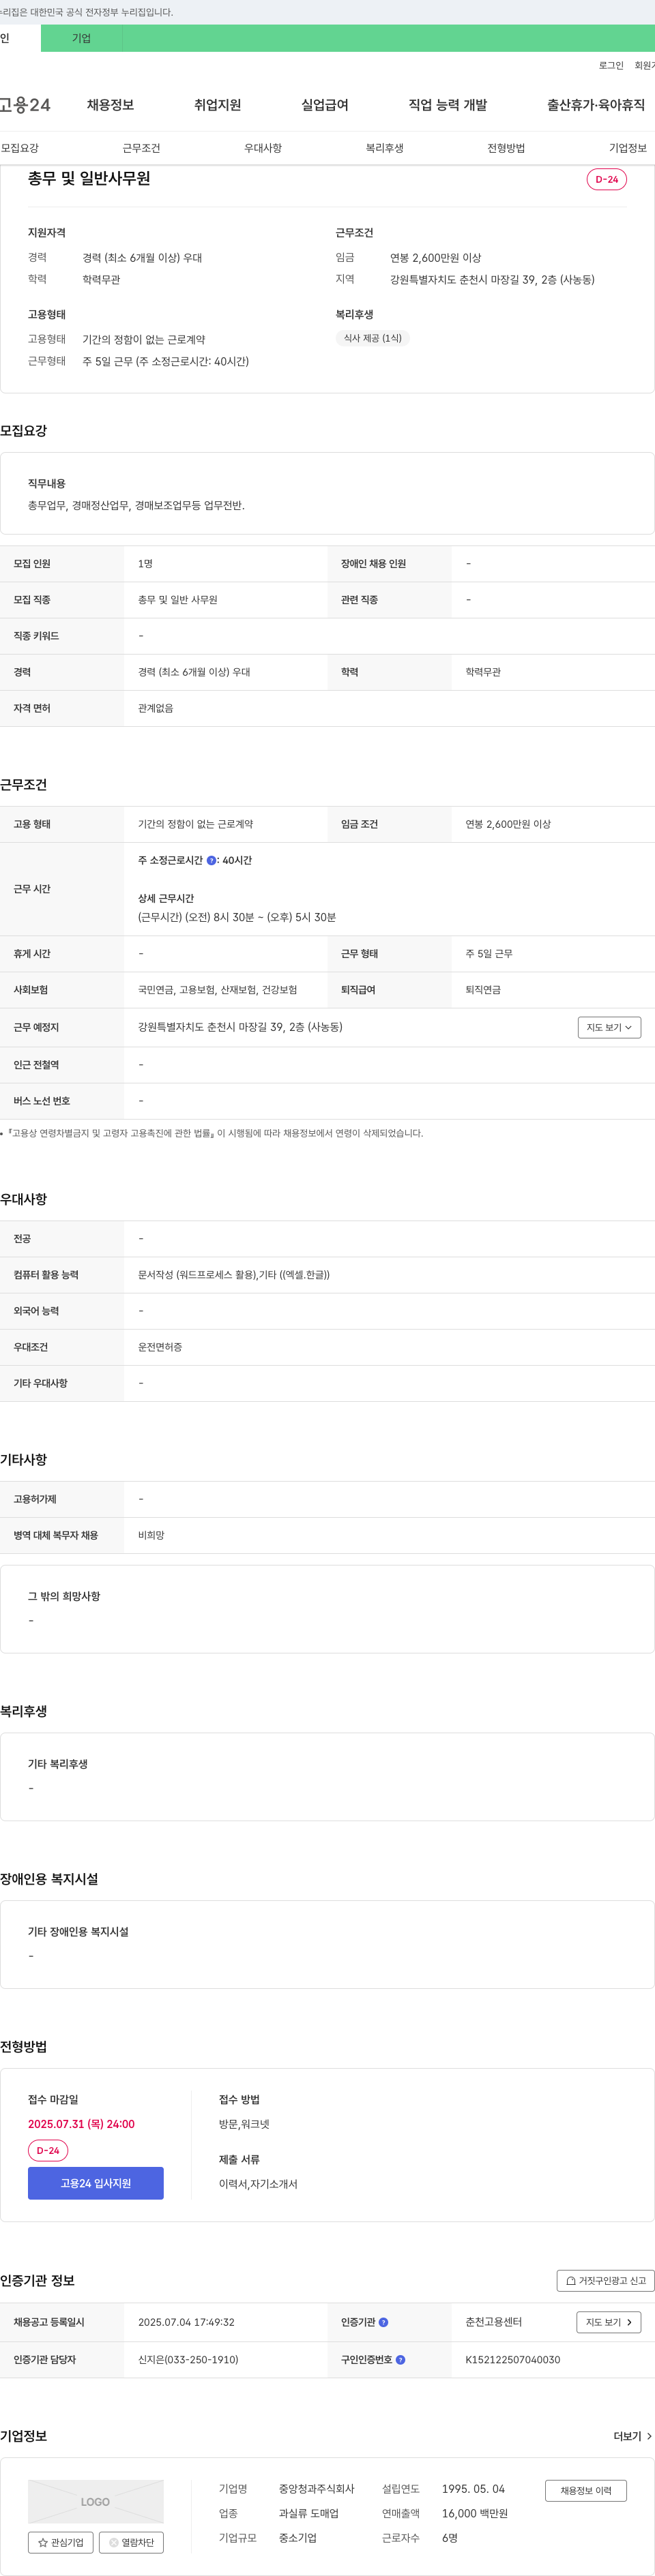
Task: Click the D-24 badge under 접수 마감일
Action: click(x=48, y=2150)
